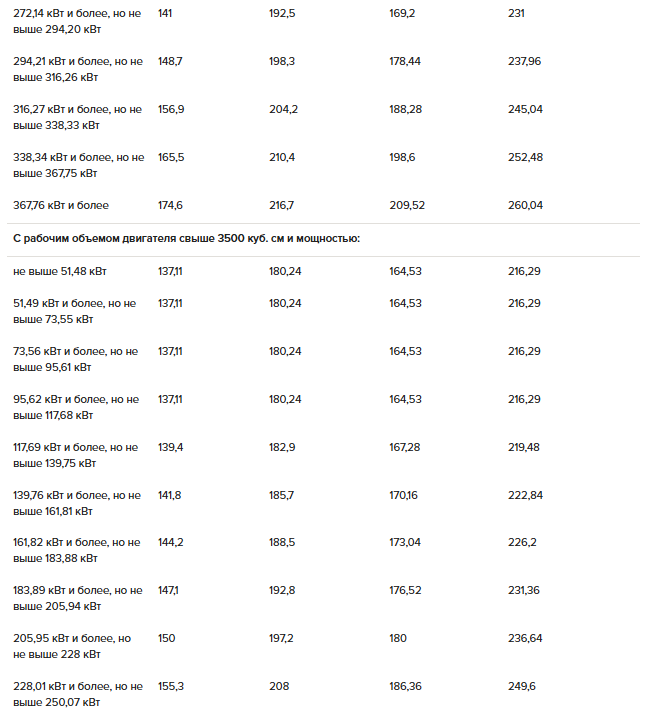Select the row label 'не выше 51,48 кВт'

click(60, 271)
